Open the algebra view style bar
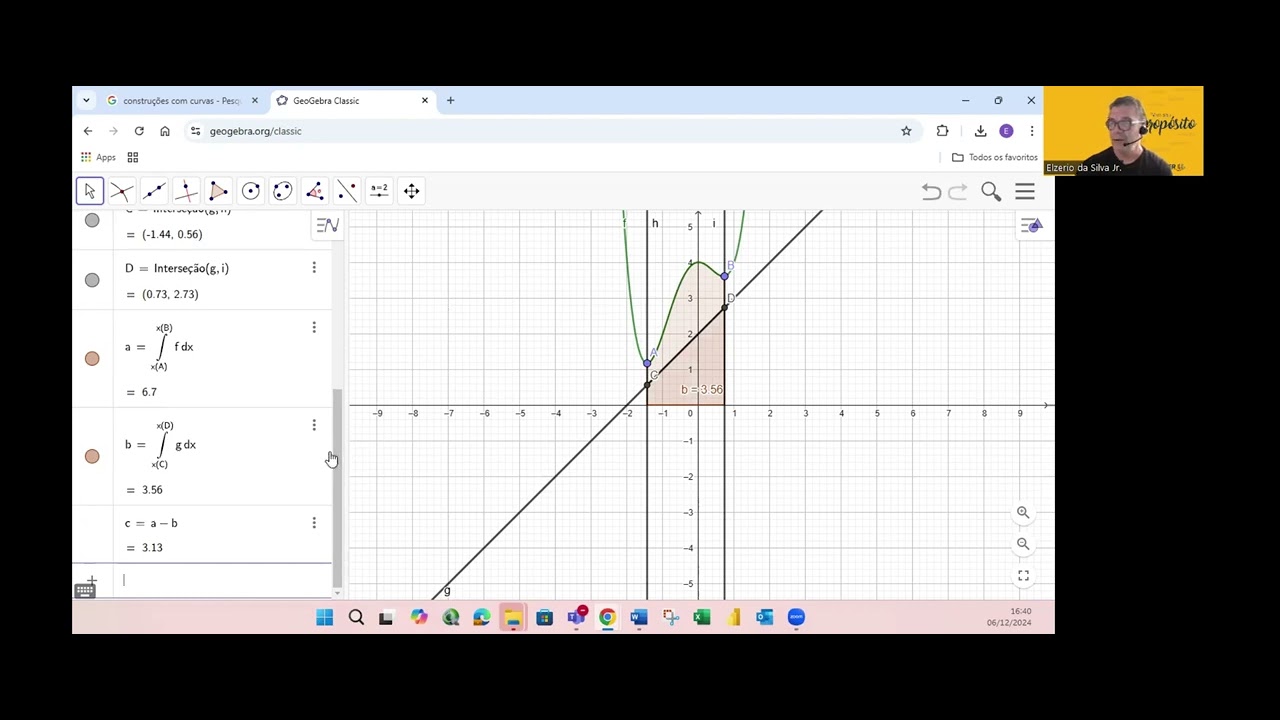The height and width of the screenshot is (720, 1280). coord(328,225)
